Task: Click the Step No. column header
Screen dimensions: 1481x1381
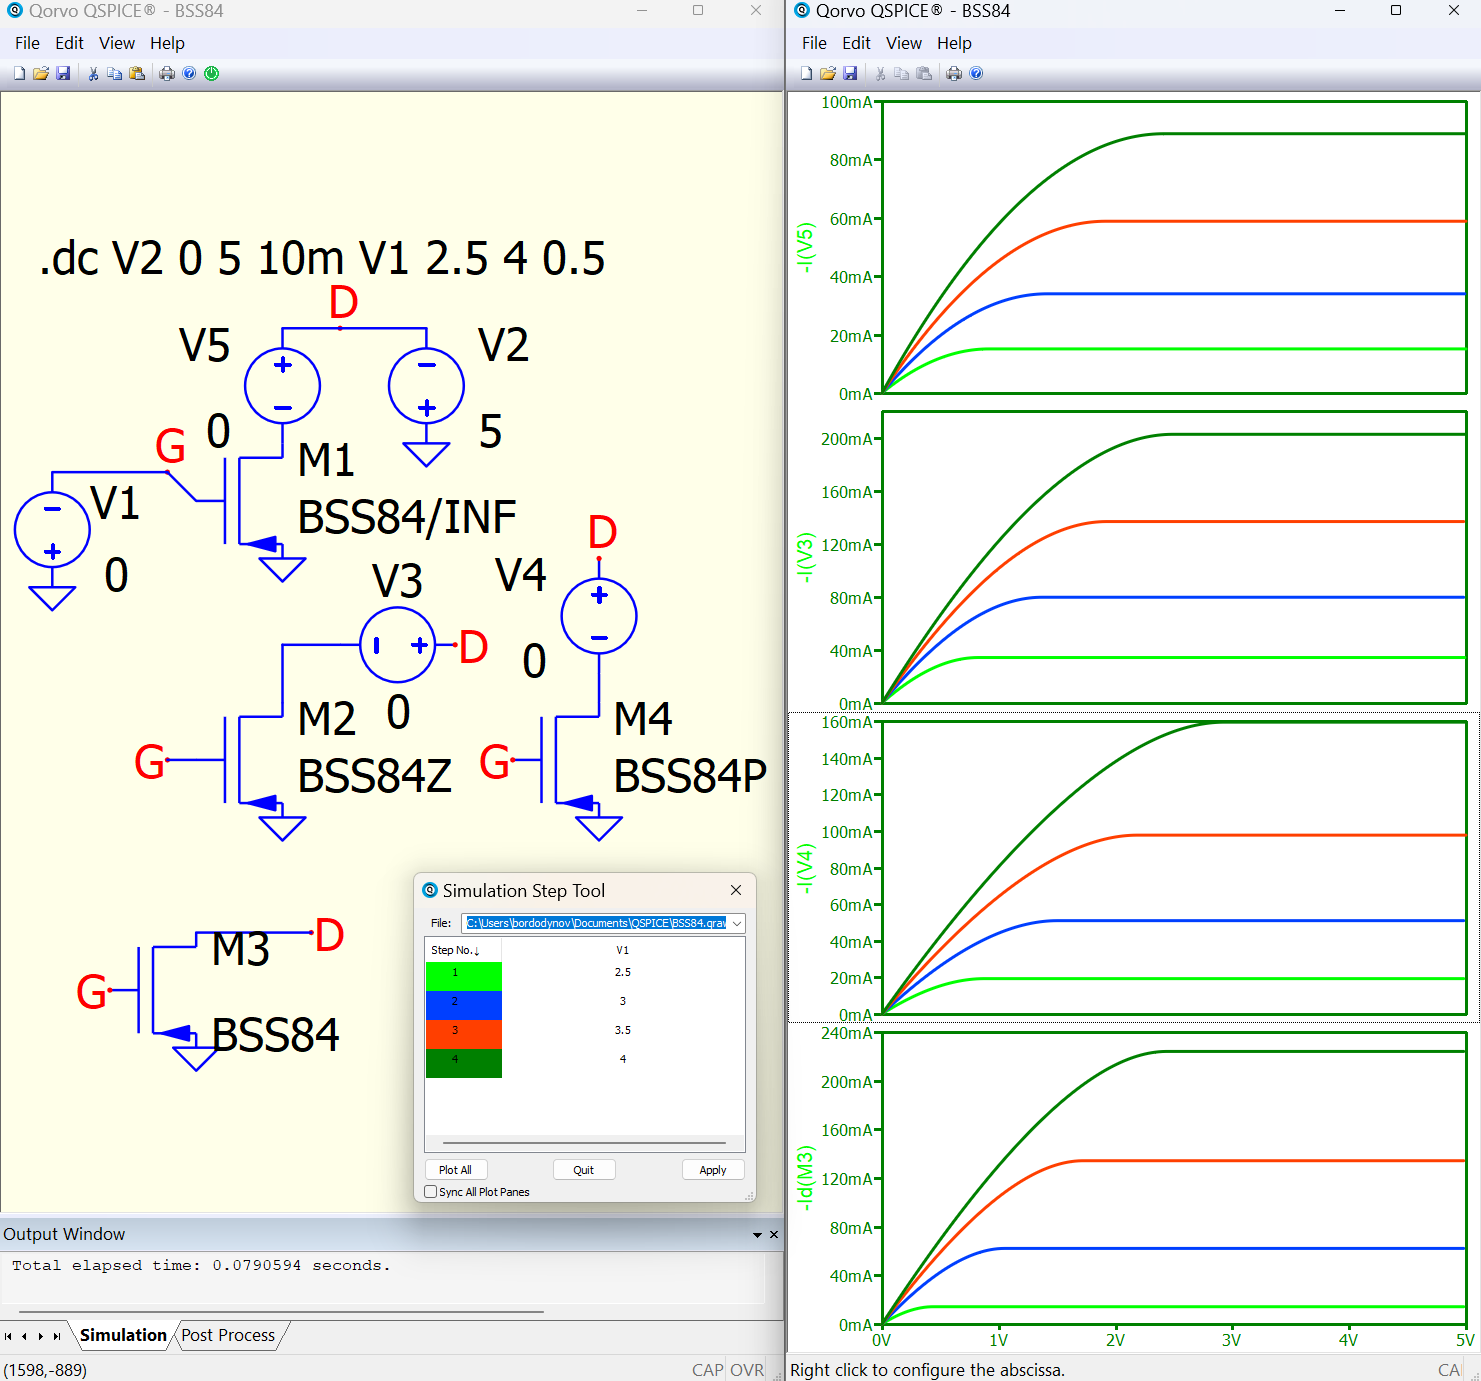Action: [463, 950]
